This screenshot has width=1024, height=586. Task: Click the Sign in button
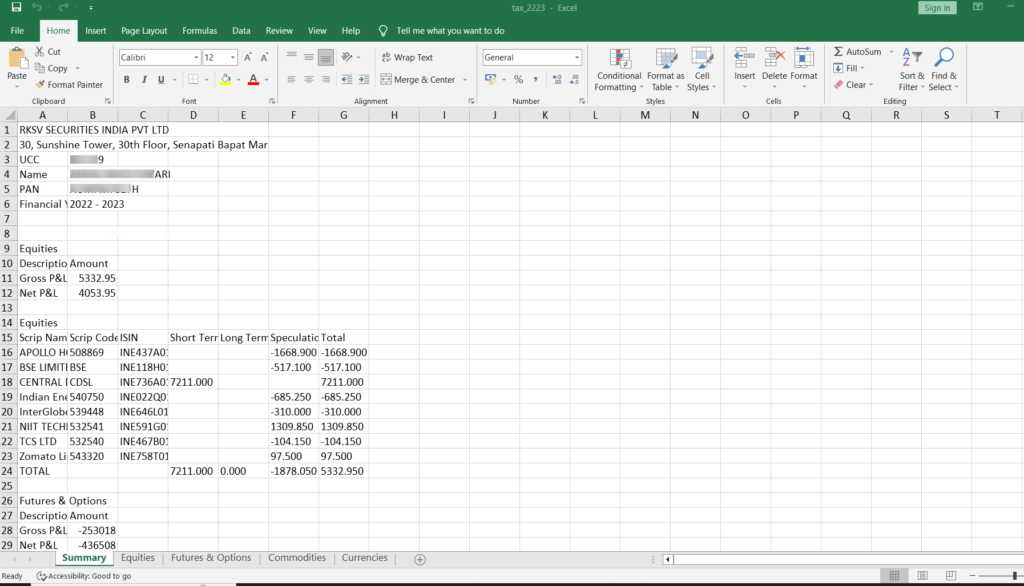point(936,7)
